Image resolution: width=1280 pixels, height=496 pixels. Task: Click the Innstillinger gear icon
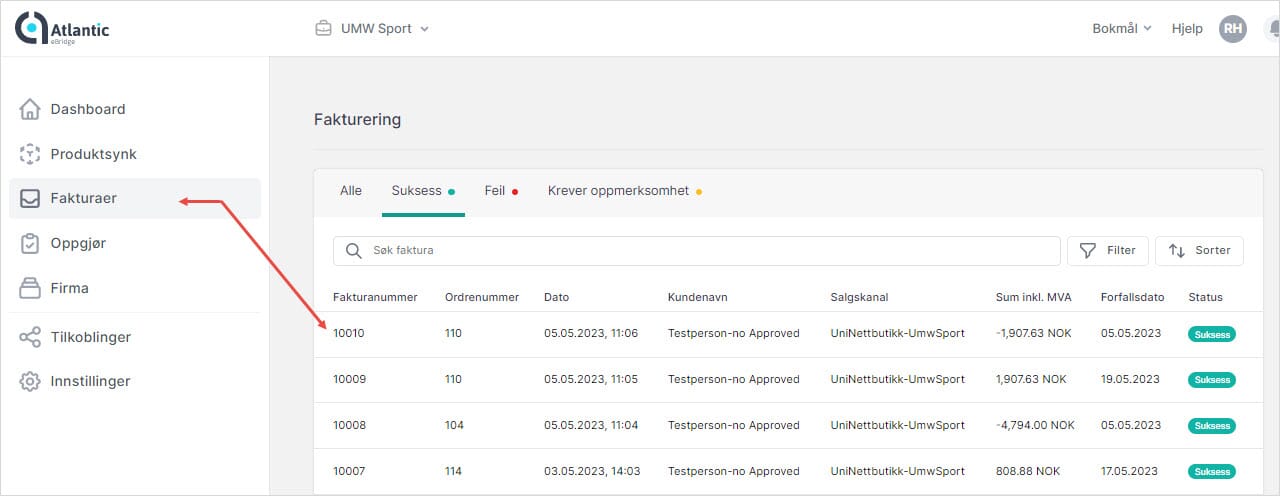(30, 381)
